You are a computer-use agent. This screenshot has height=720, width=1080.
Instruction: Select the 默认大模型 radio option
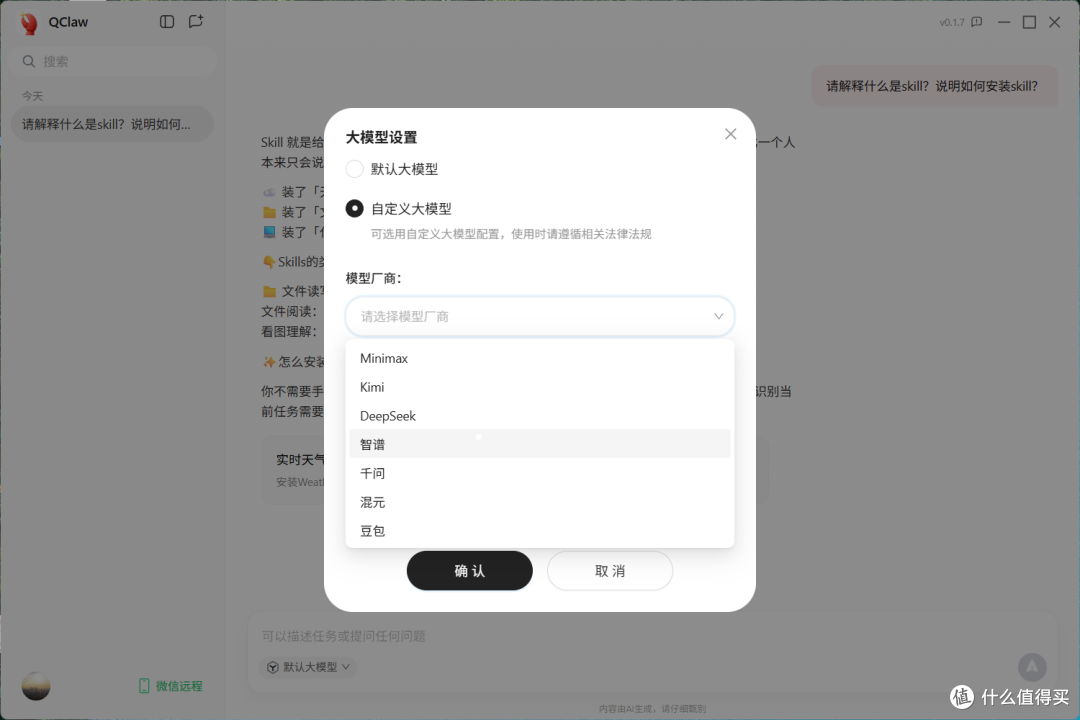pos(355,169)
